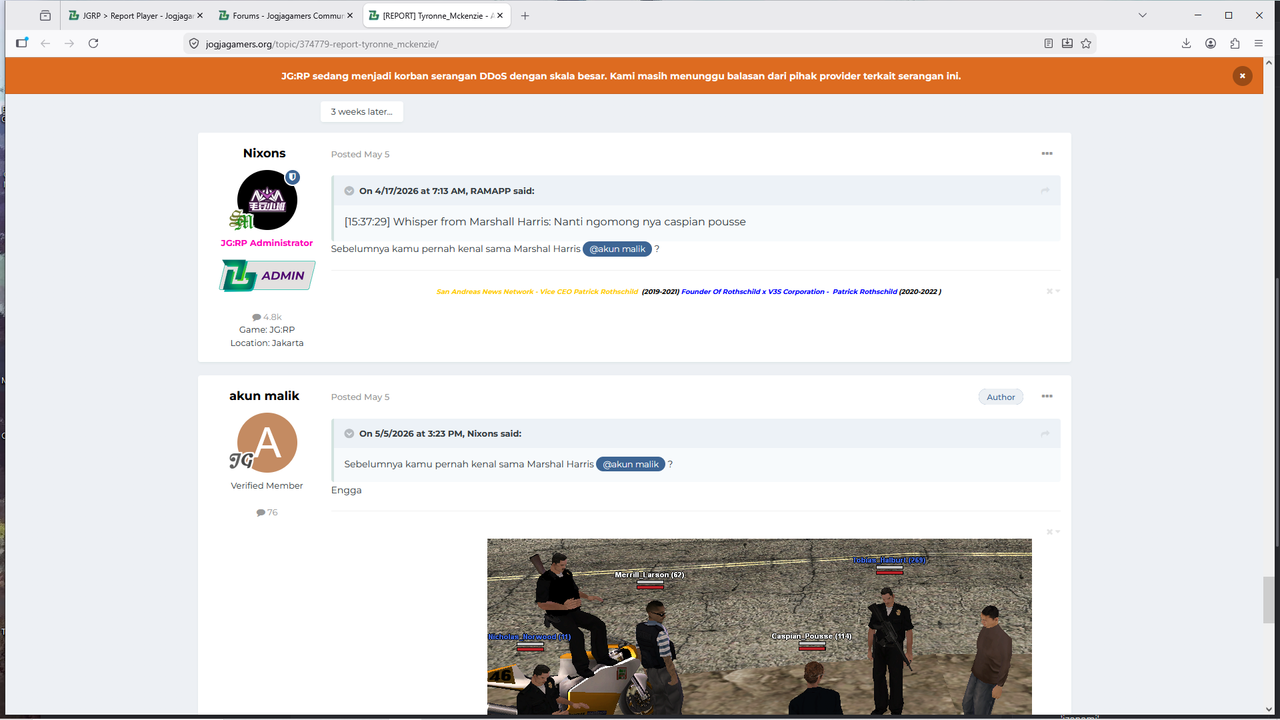Click the install/save page icon in address bar
Screen dimensions: 1280x720
click(x=1067, y=43)
